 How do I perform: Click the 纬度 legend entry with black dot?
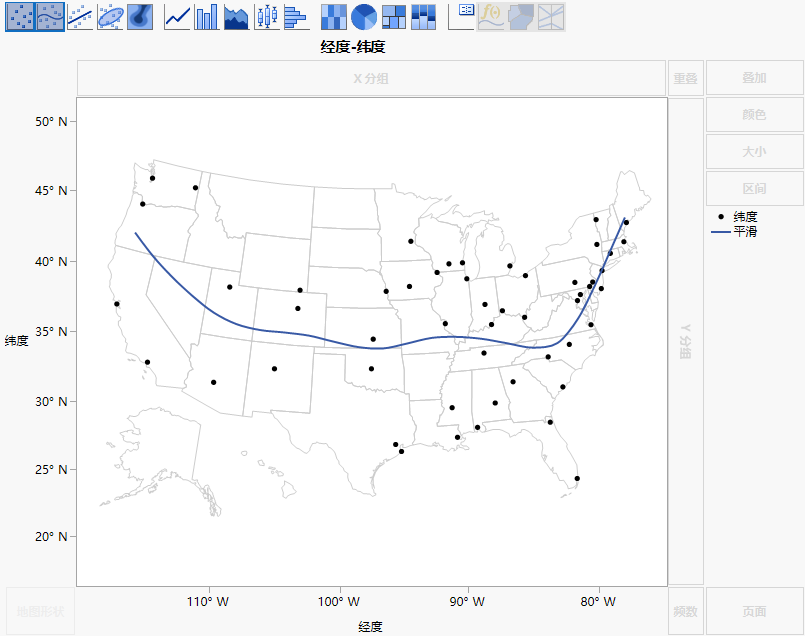coord(738,217)
